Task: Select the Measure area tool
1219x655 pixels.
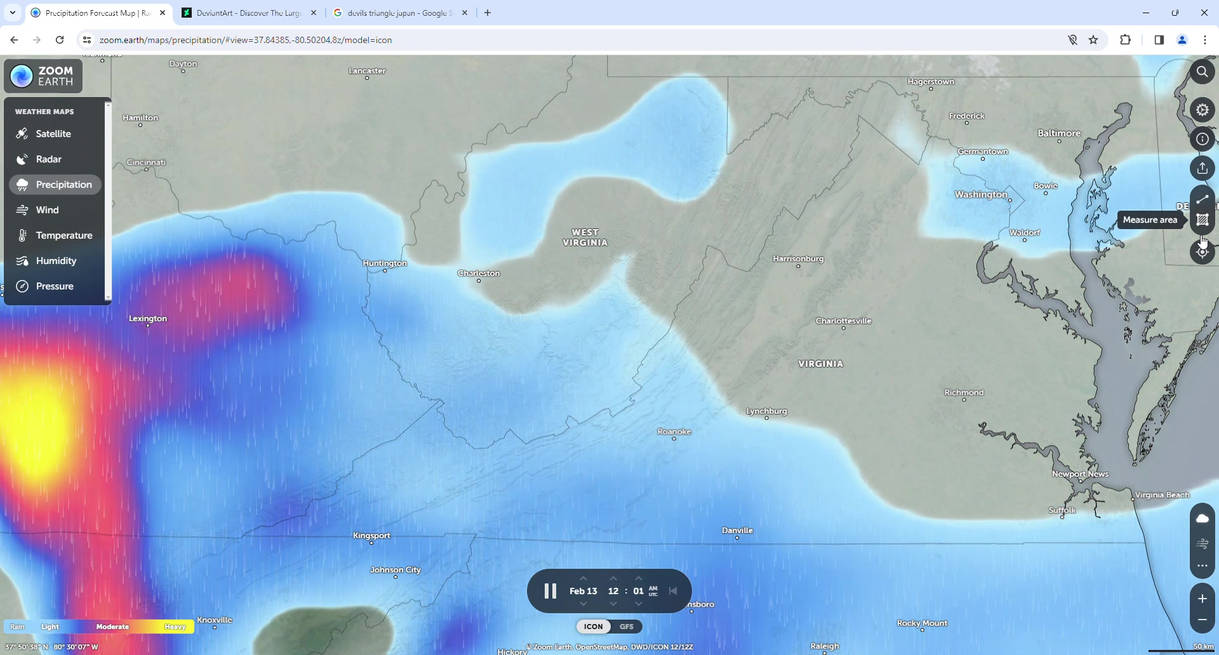Action: pos(1203,221)
